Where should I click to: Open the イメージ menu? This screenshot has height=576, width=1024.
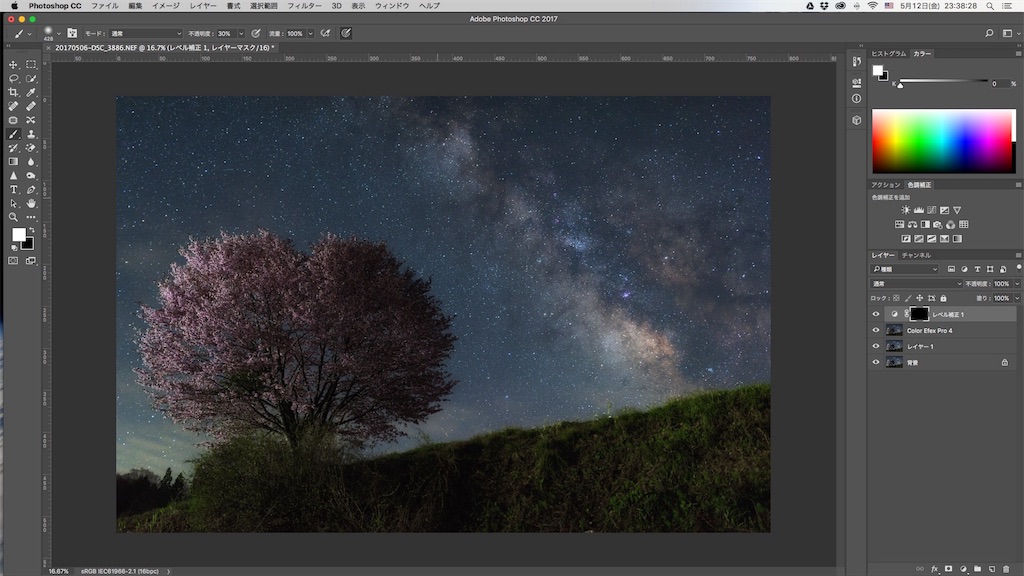tap(166, 5)
